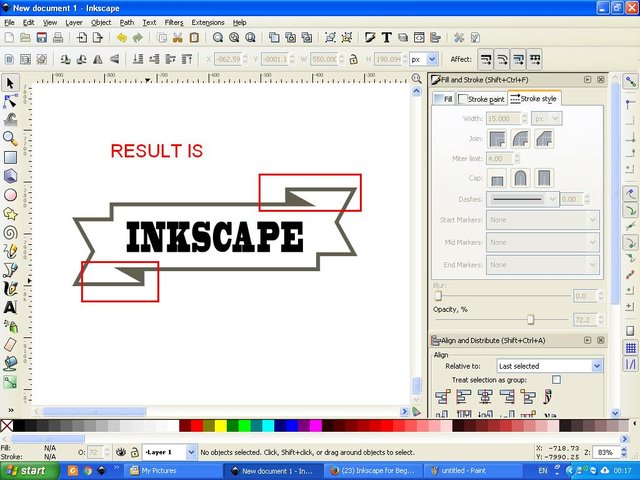Pick the Tweak tool in the toolbox
640x480 pixels.
(x=10, y=120)
